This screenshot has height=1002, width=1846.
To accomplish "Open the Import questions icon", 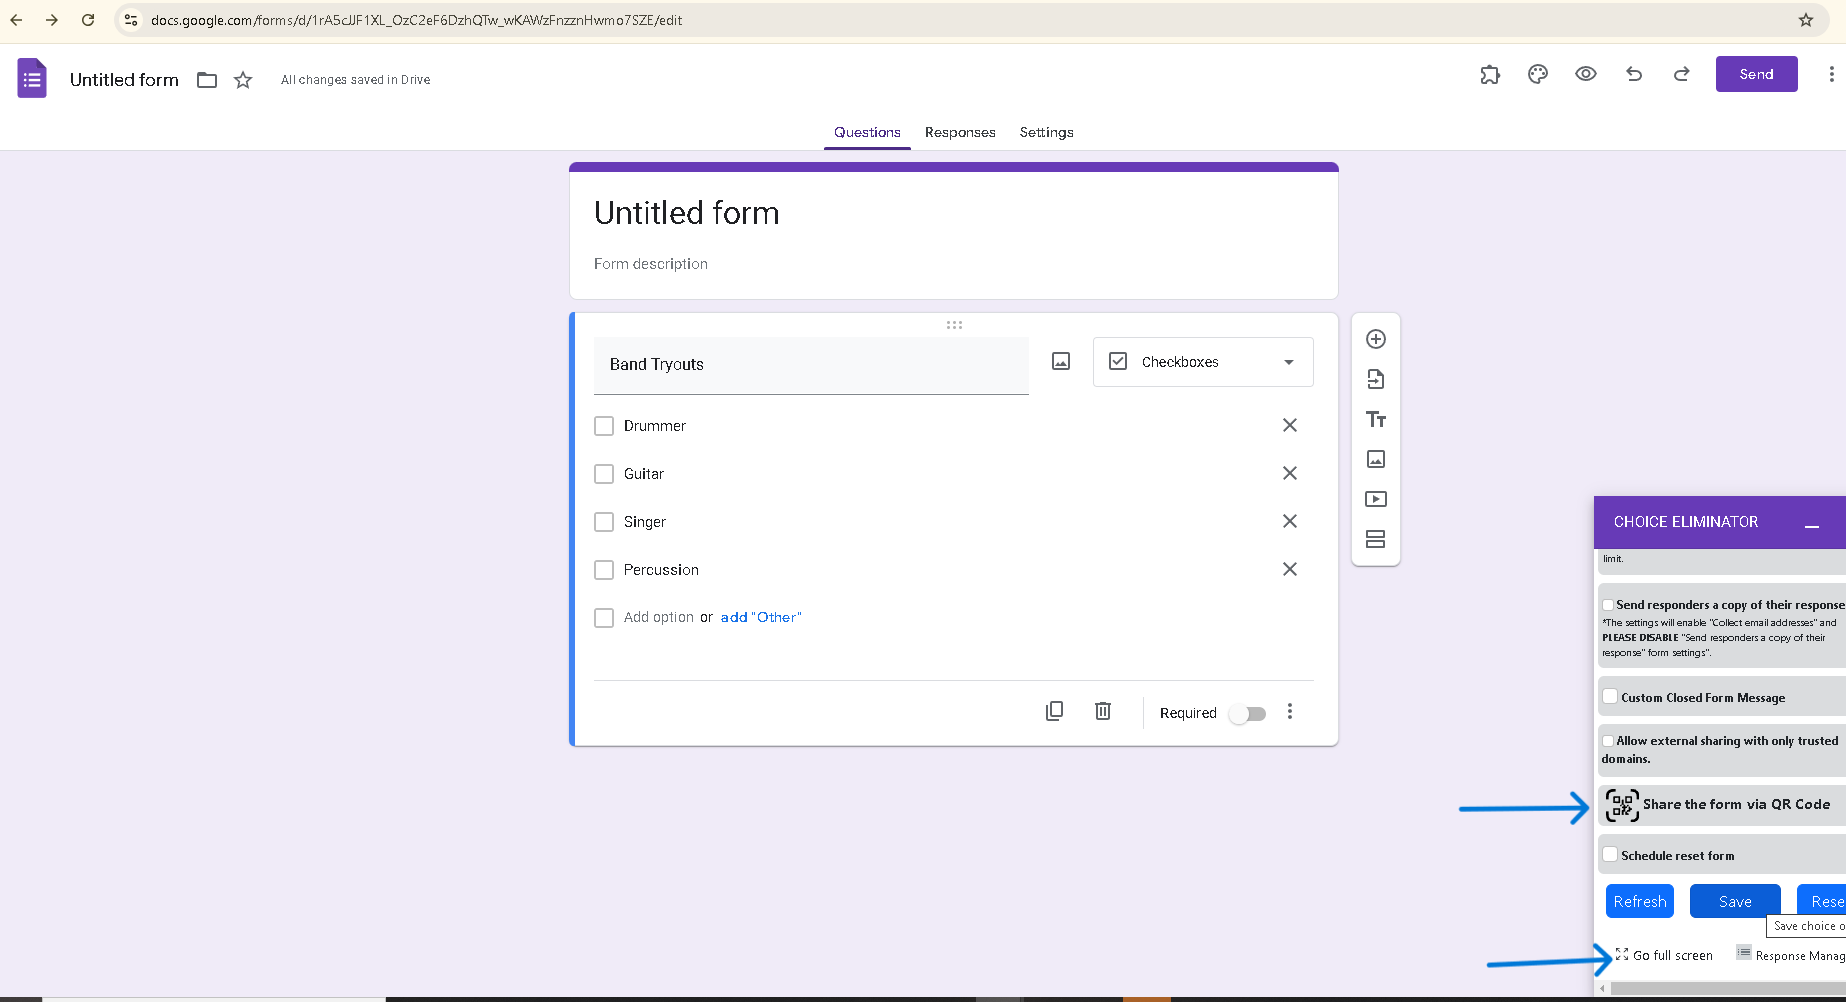I will pyautogui.click(x=1376, y=379).
